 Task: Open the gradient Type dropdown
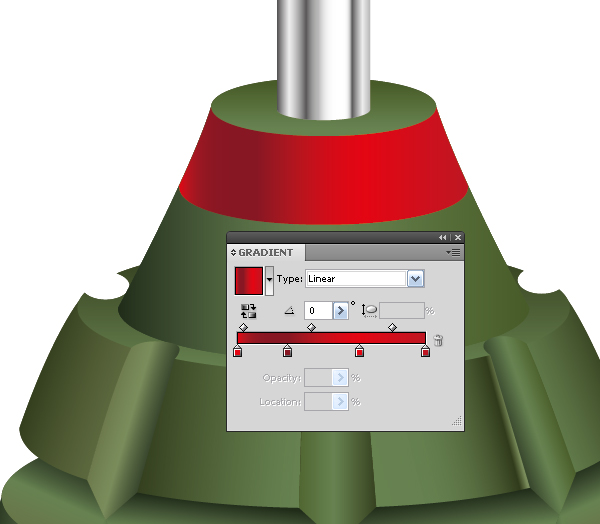pyautogui.click(x=416, y=279)
